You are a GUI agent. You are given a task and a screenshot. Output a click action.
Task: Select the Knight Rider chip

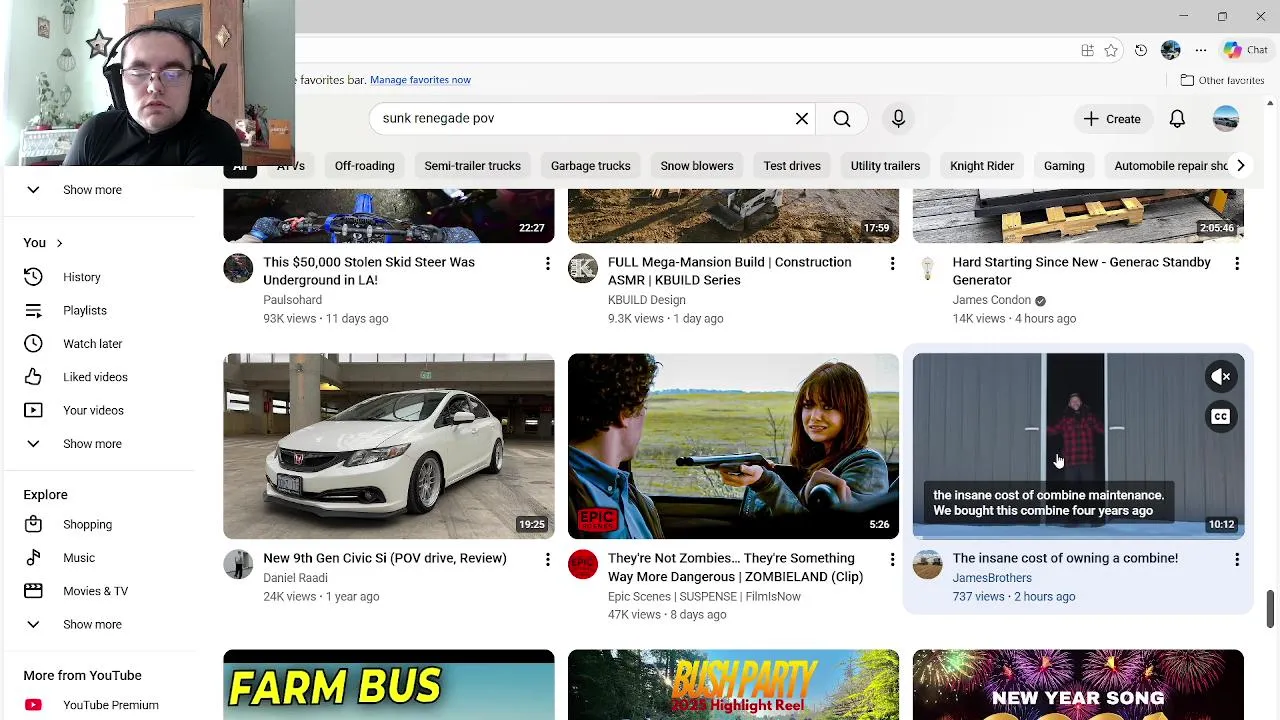click(982, 166)
